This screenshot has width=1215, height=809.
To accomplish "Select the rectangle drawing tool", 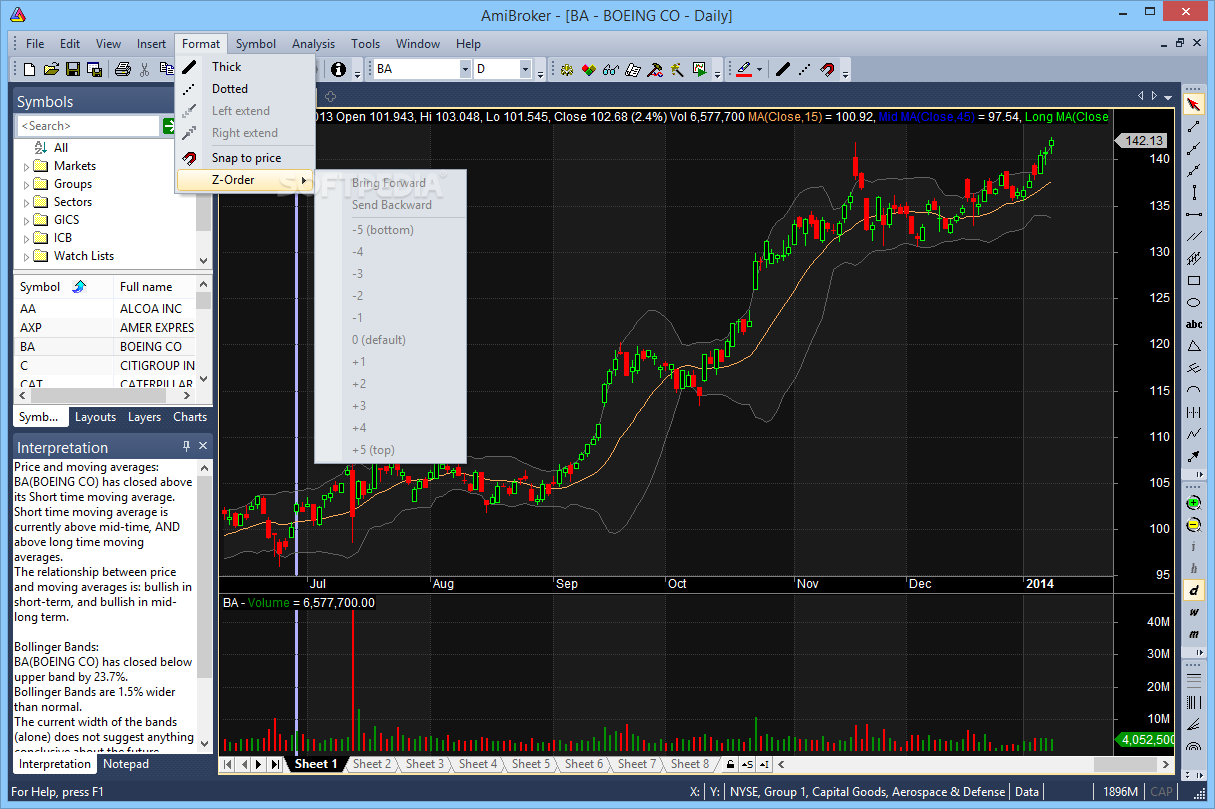I will coord(1193,280).
